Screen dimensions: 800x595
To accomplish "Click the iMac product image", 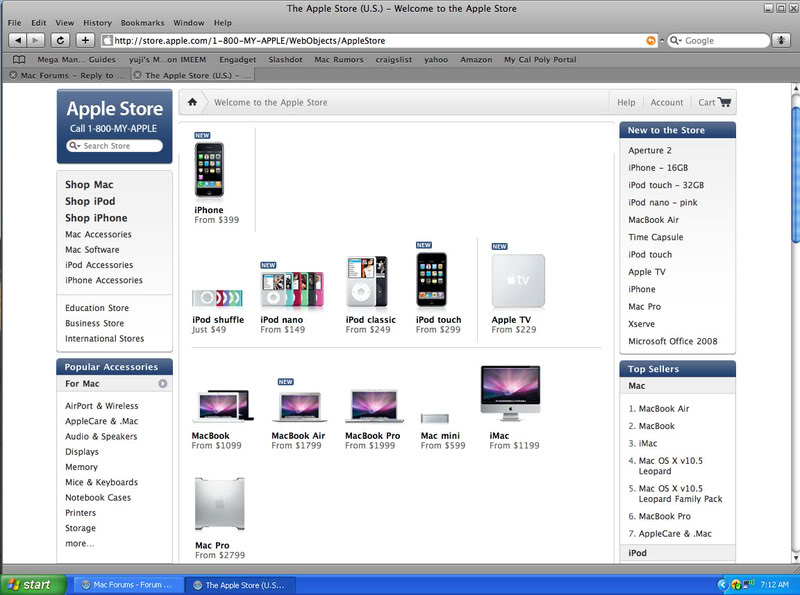I will tap(510, 393).
